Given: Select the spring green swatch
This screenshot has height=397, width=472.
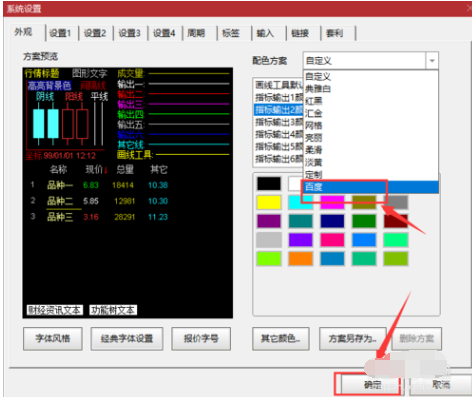Looking at the screenshot, I should click(x=396, y=240).
